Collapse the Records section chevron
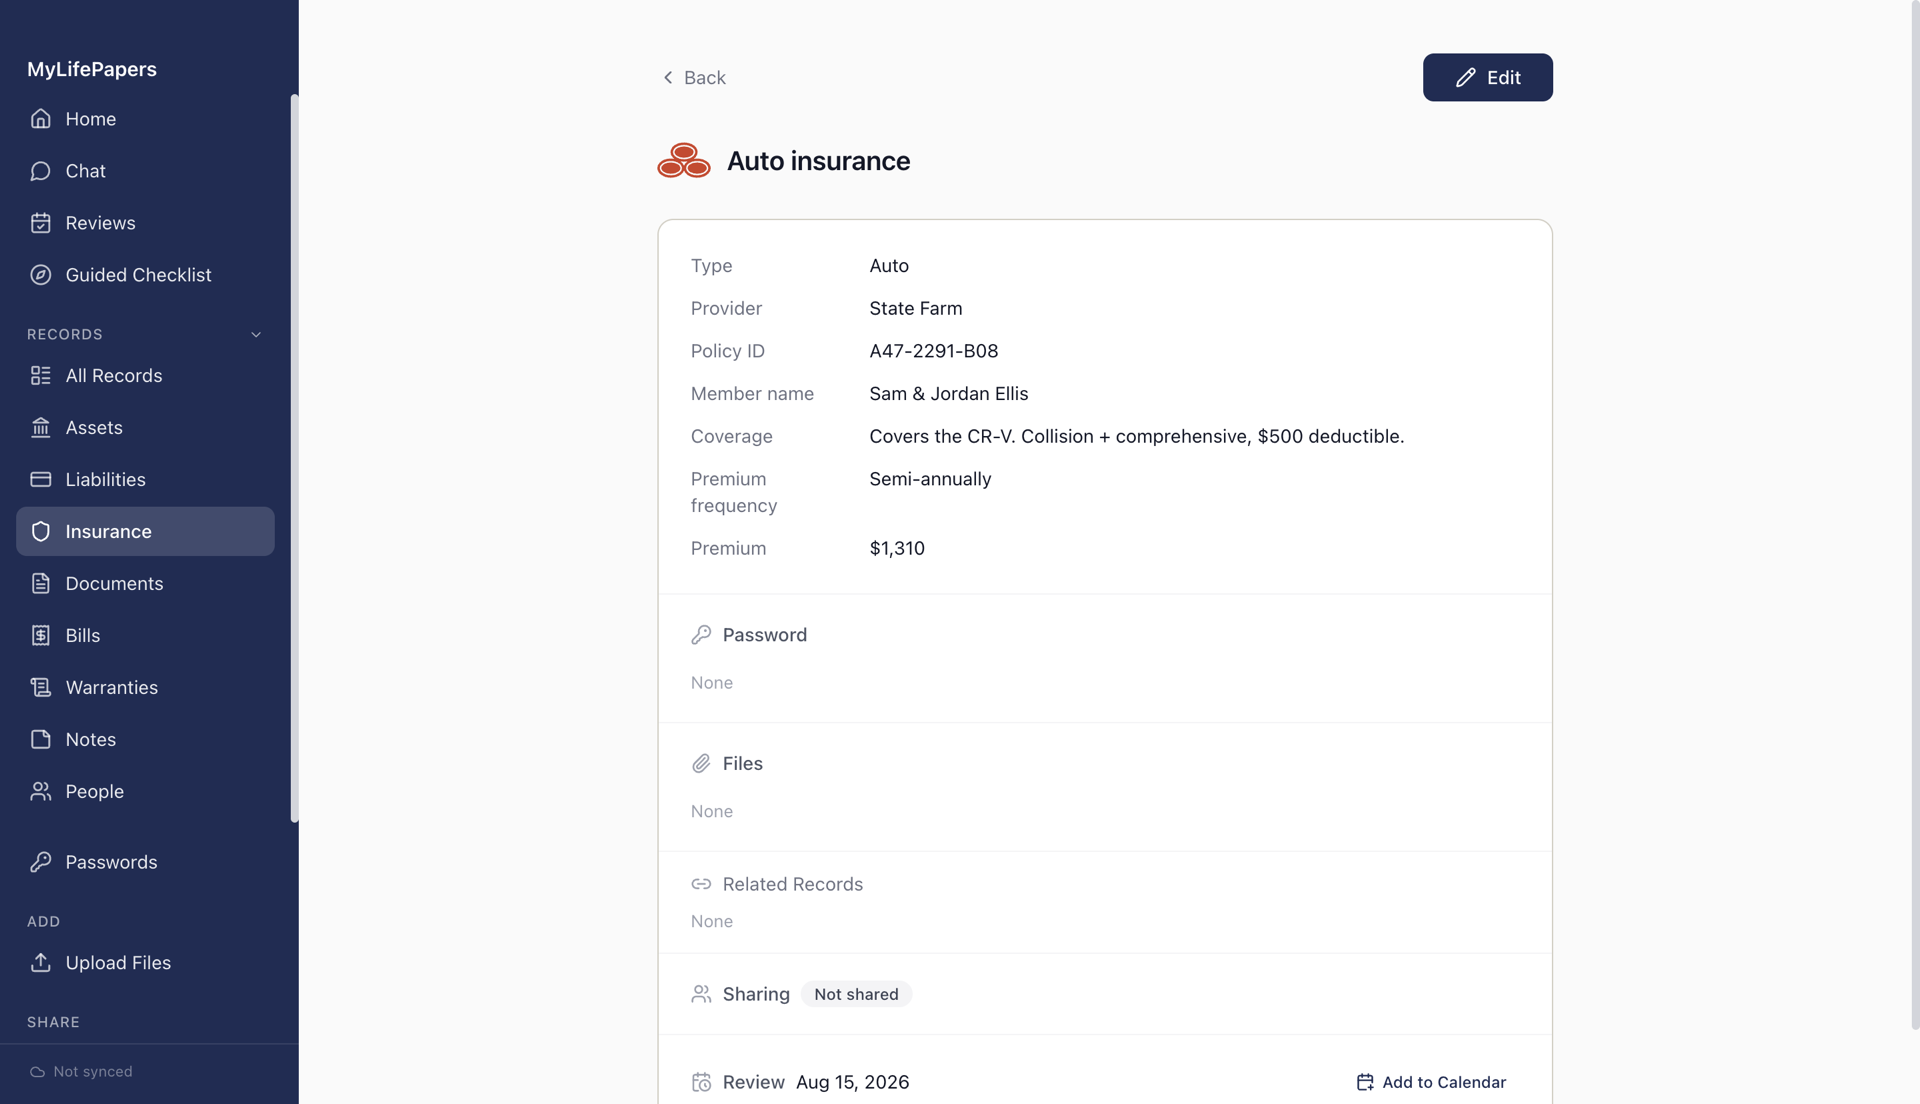This screenshot has width=1920, height=1104. tap(256, 335)
